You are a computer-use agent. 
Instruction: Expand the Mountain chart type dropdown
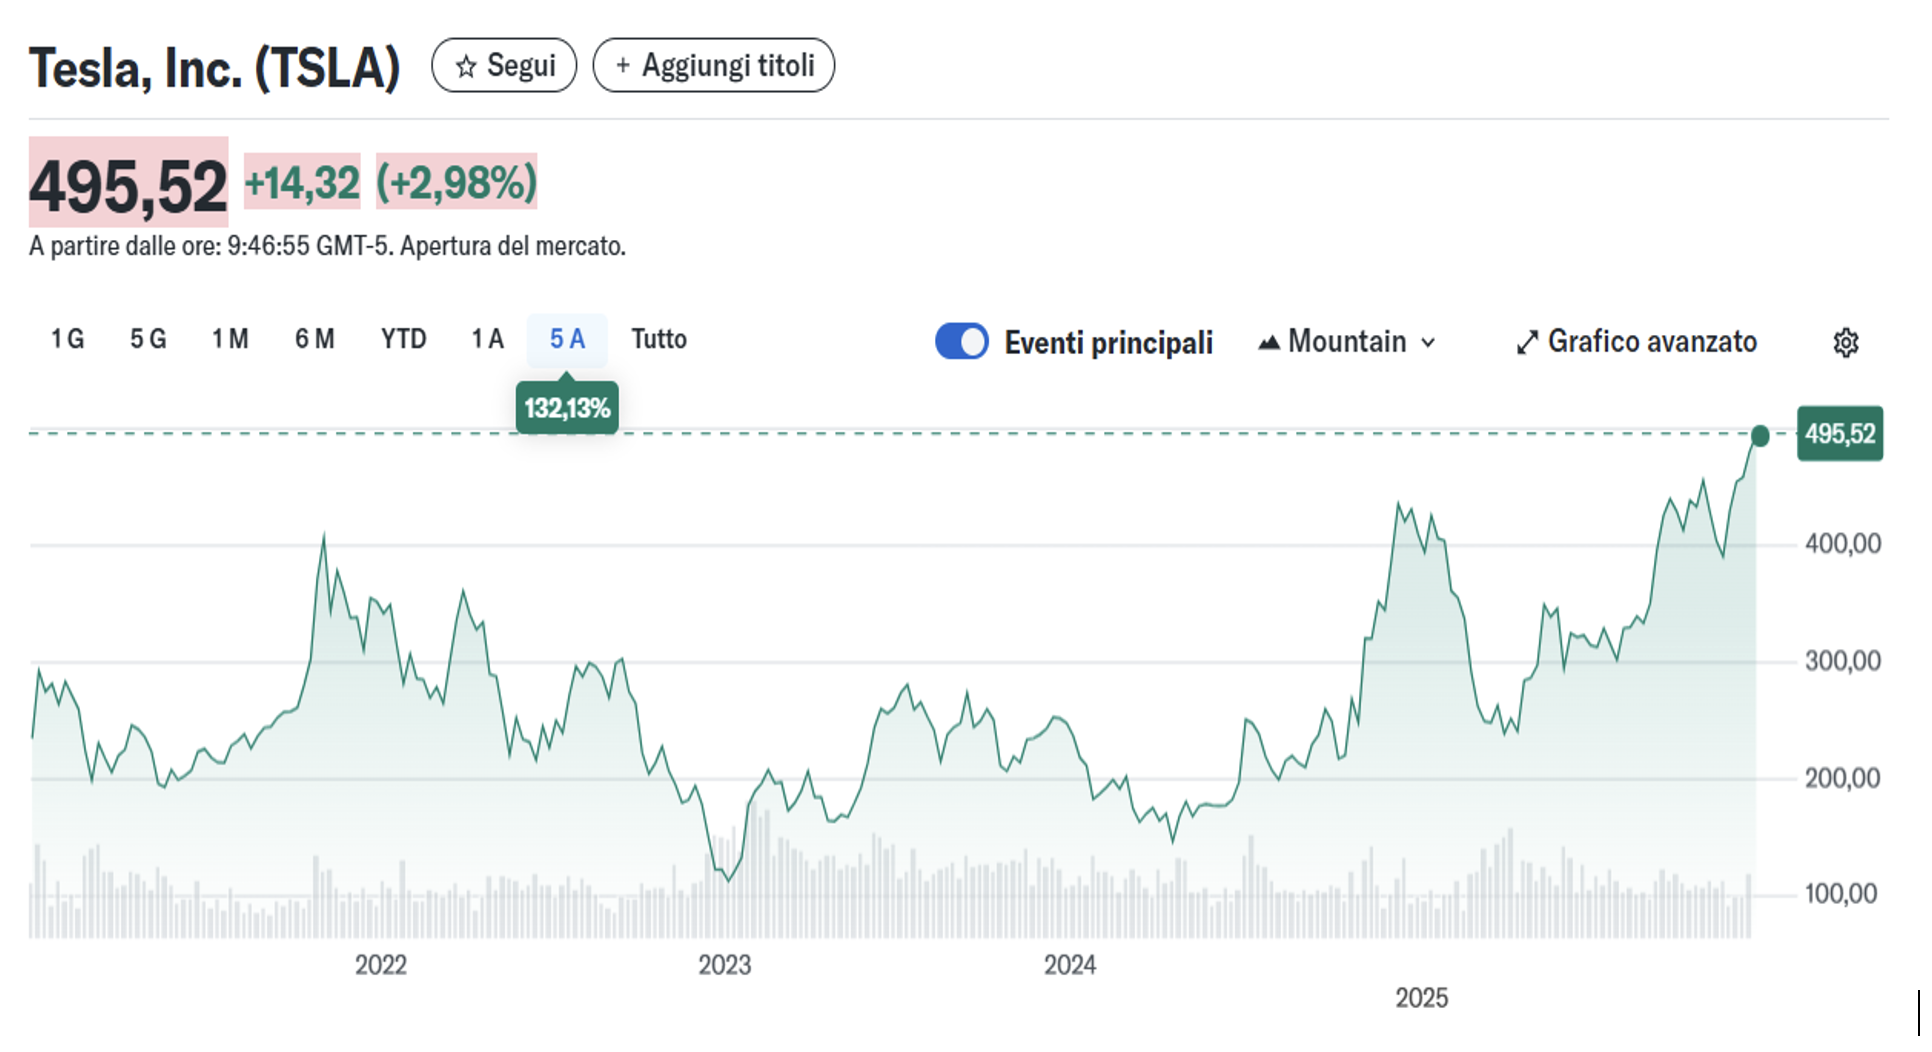click(1346, 342)
